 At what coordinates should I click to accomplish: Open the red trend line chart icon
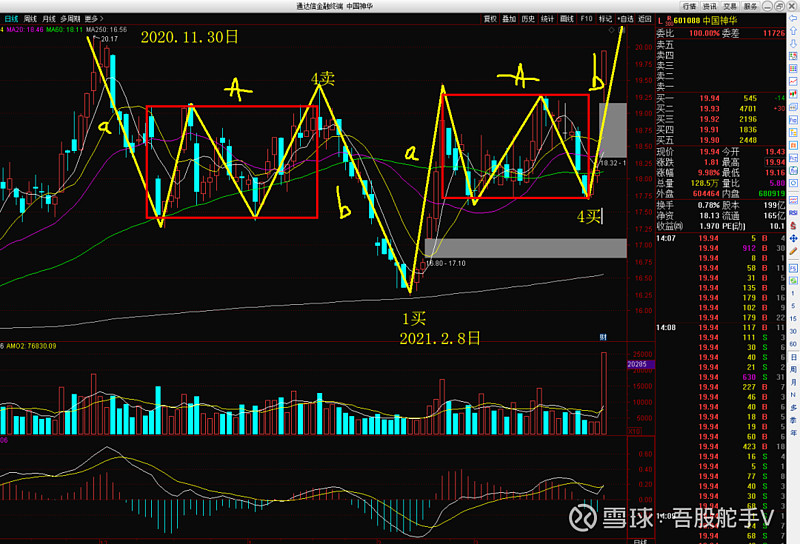pyautogui.click(x=793, y=82)
